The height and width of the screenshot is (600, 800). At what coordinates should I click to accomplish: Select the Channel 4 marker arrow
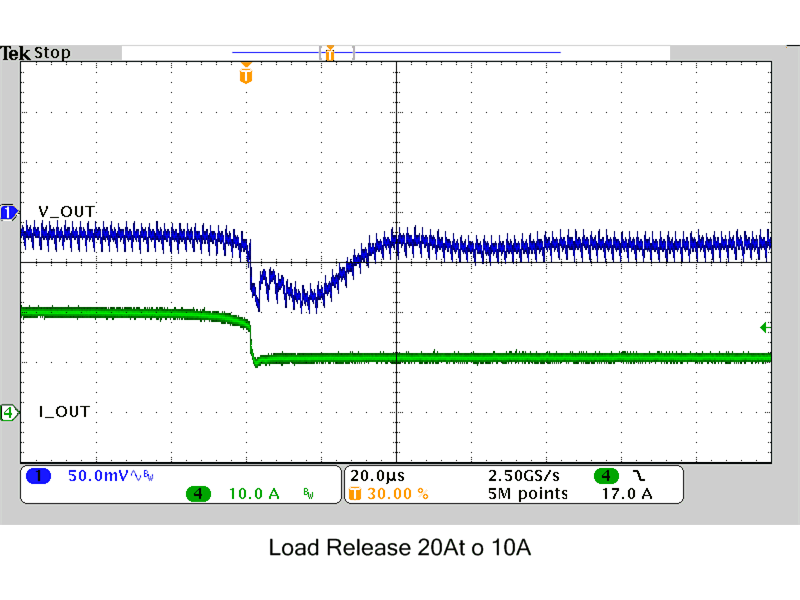pos(8,411)
